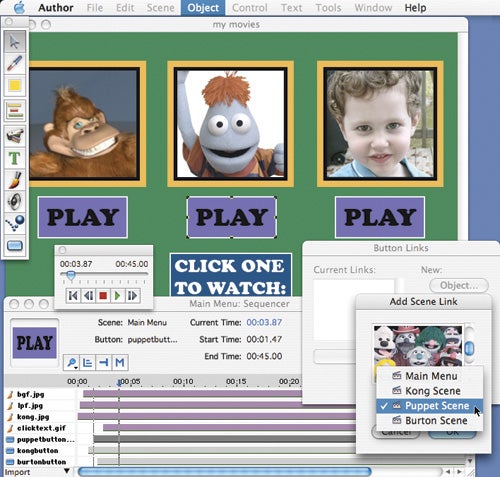
Task: Click the sequencer PLAY button preview thumbnail
Action: (x=35, y=343)
